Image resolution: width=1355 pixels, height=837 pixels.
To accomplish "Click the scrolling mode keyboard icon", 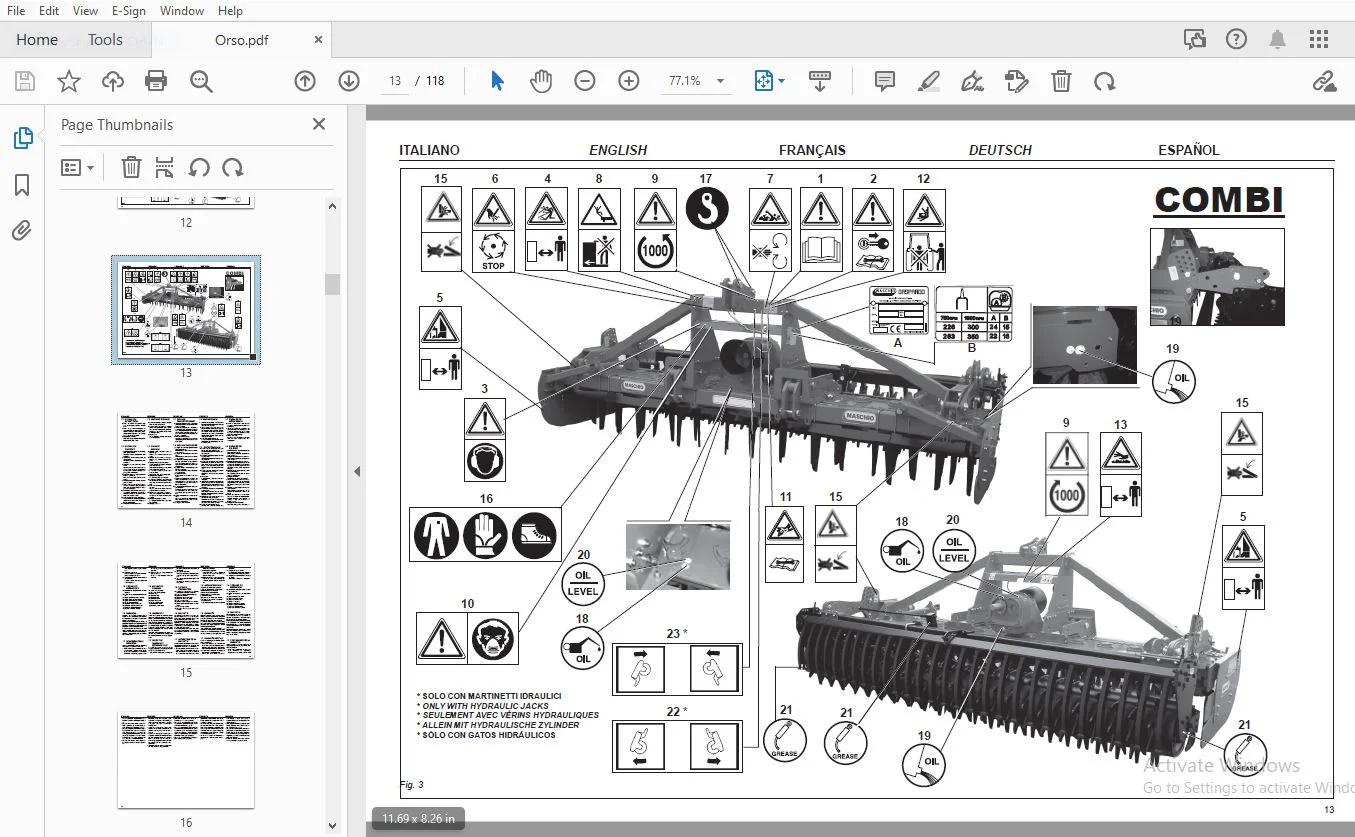I will (820, 81).
